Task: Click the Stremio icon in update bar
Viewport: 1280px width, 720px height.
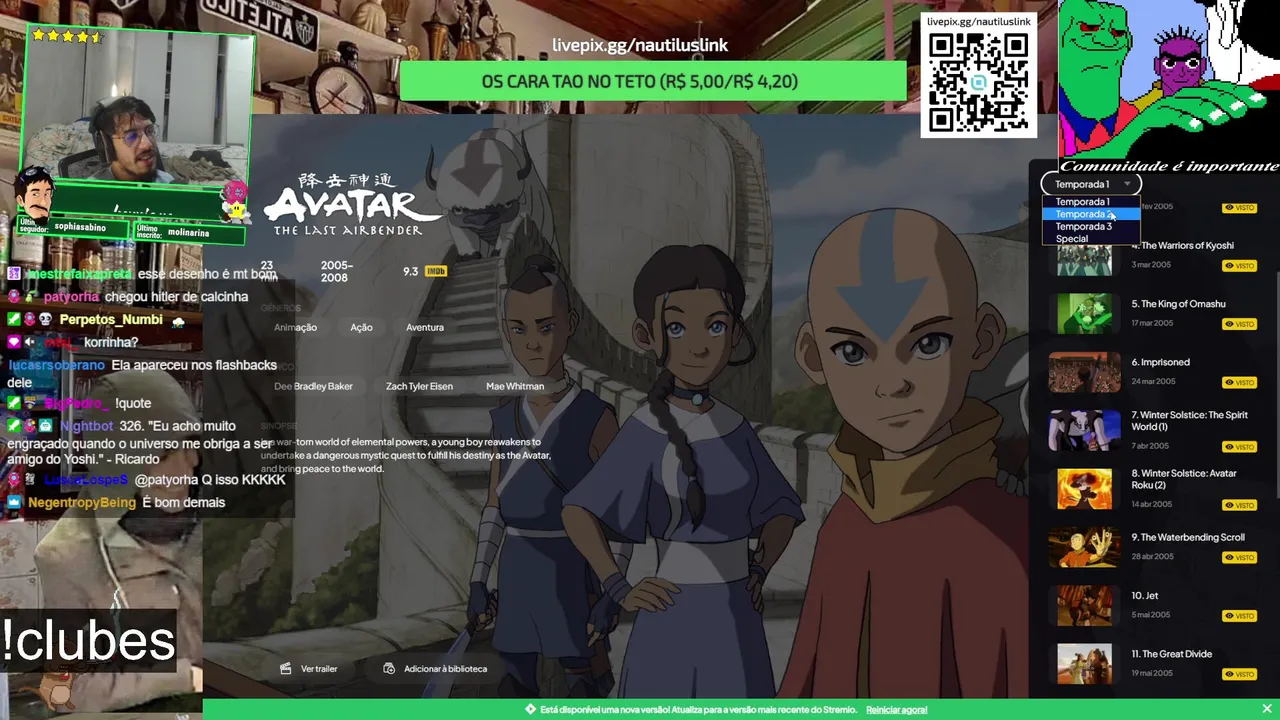Action: [531, 709]
